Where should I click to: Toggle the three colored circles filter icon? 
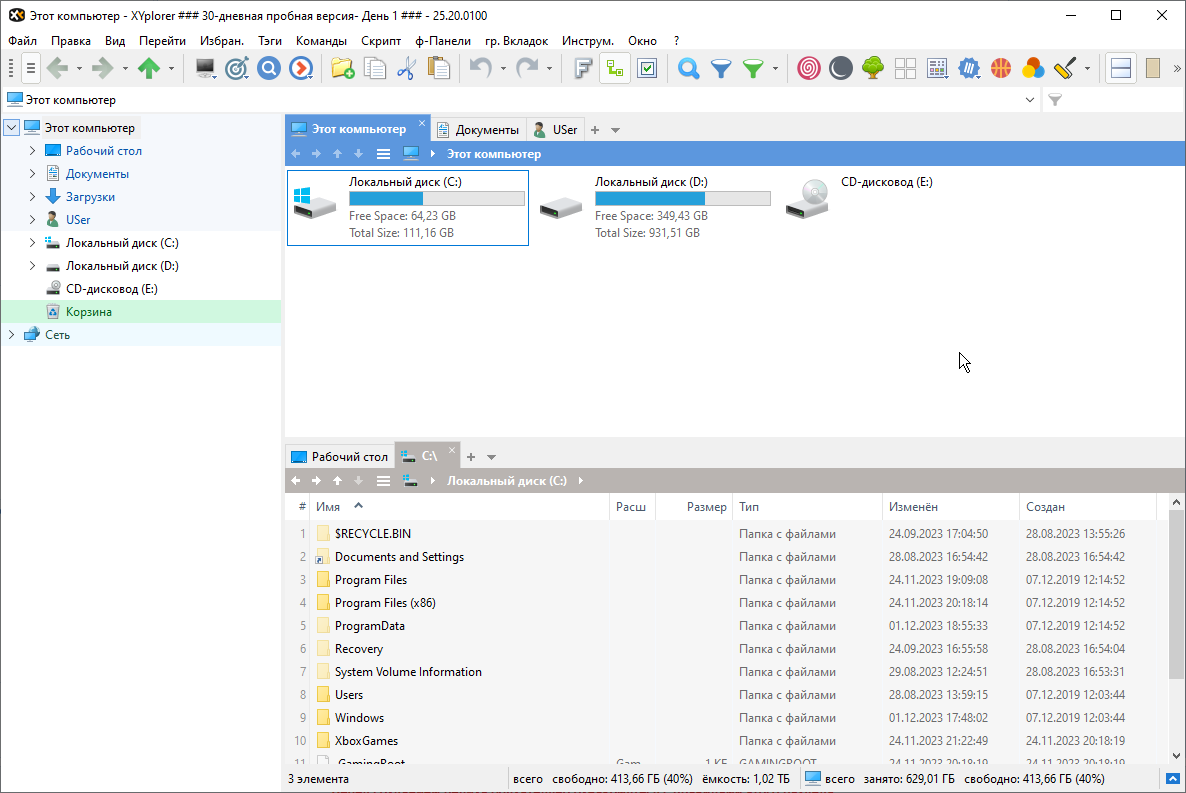click(x=1033, y=68)
